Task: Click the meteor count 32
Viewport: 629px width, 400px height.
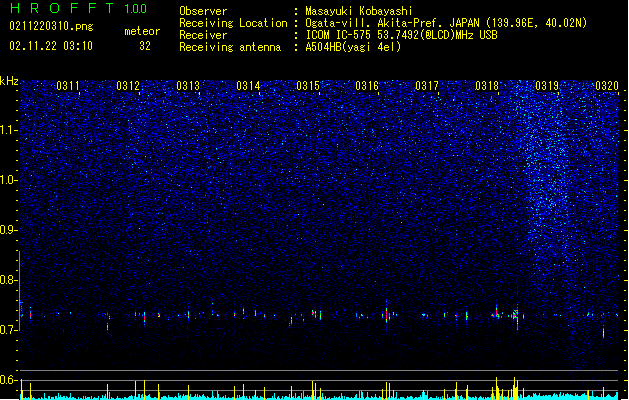Action: 145,46
